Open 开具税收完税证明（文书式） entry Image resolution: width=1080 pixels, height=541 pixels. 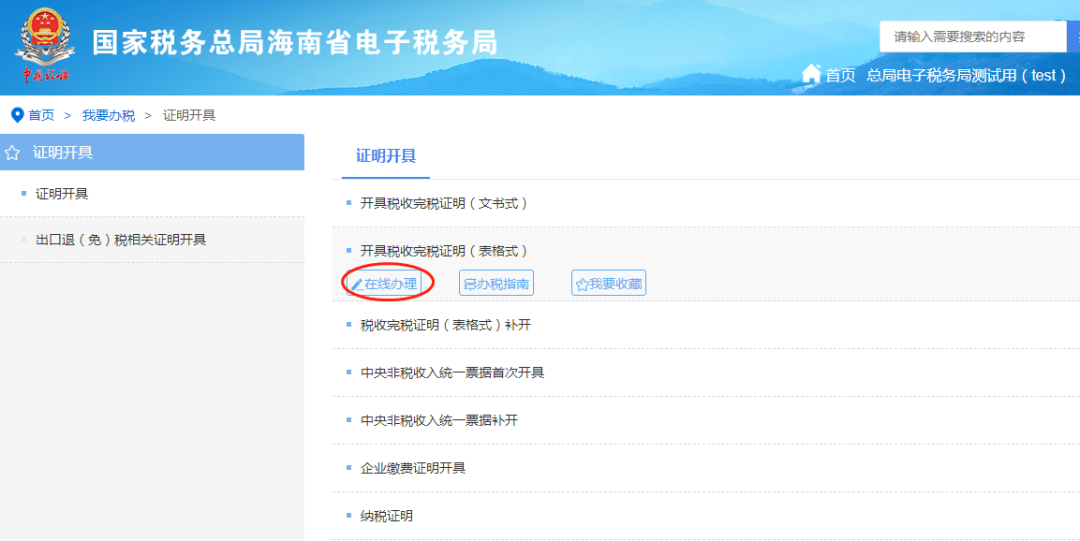(444, 203)
